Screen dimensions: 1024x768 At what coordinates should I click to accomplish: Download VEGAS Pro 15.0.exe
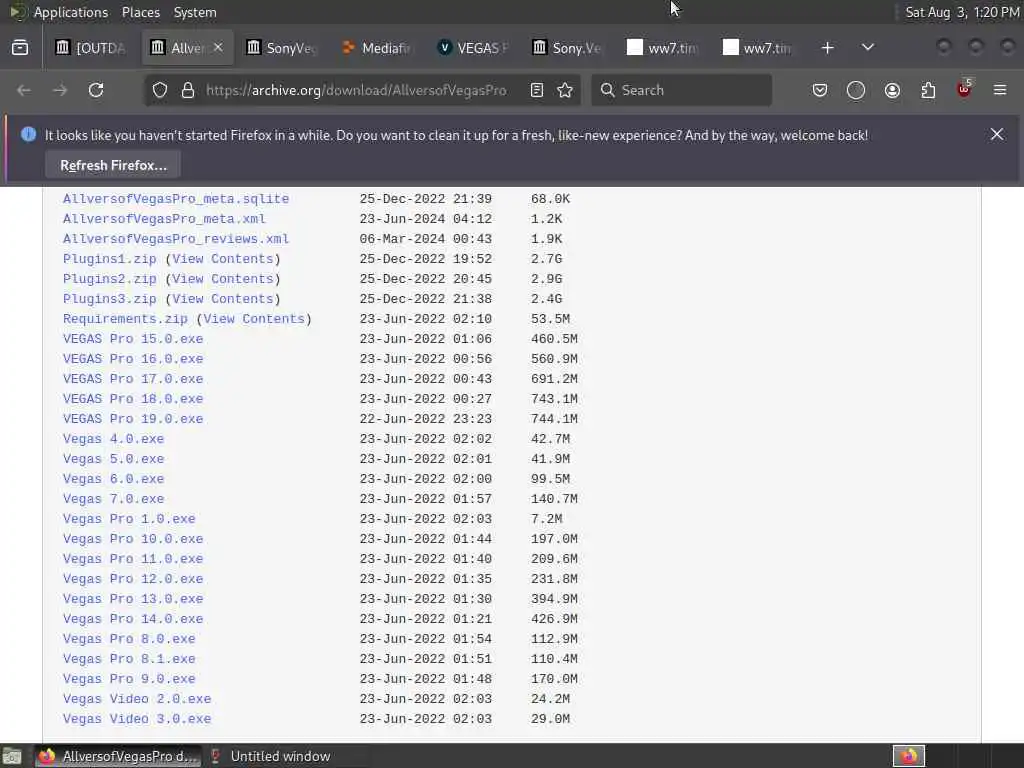[x=133, y=339]
